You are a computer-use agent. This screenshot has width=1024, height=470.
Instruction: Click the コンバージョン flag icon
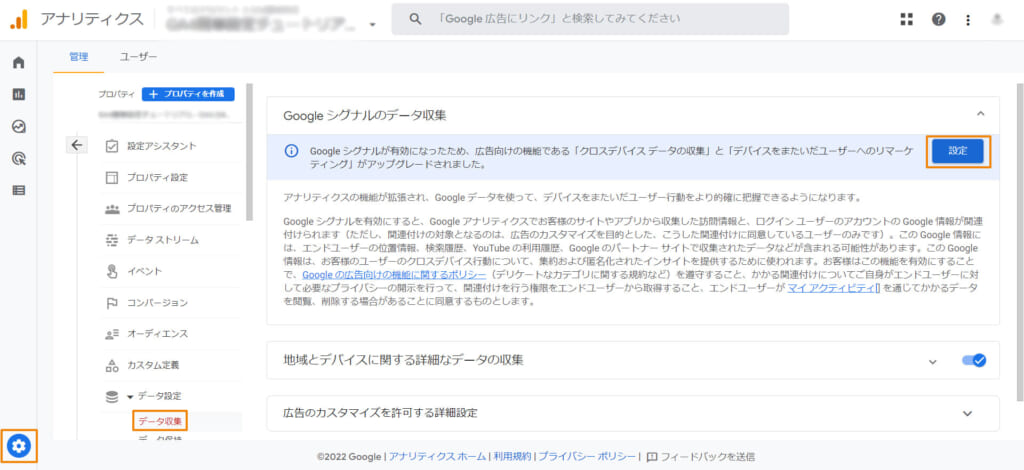112,303
